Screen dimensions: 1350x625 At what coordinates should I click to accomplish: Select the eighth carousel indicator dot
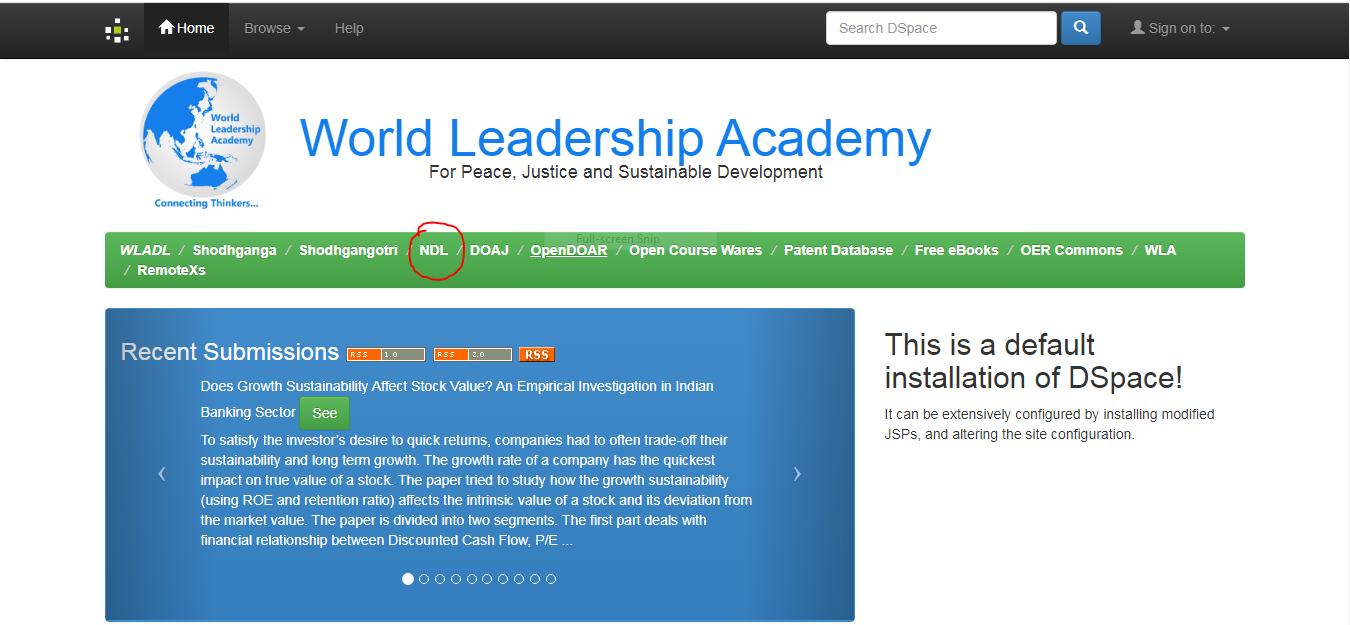519,579
